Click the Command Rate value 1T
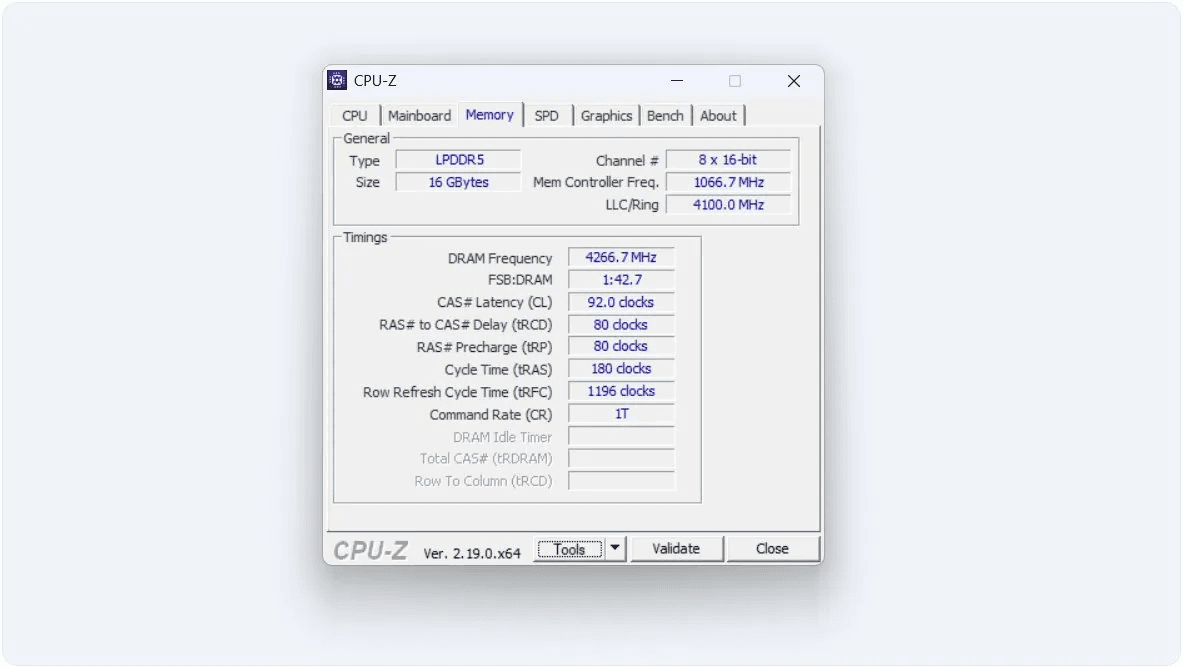This screenshot has height=667, width=1183. (621, 414)
